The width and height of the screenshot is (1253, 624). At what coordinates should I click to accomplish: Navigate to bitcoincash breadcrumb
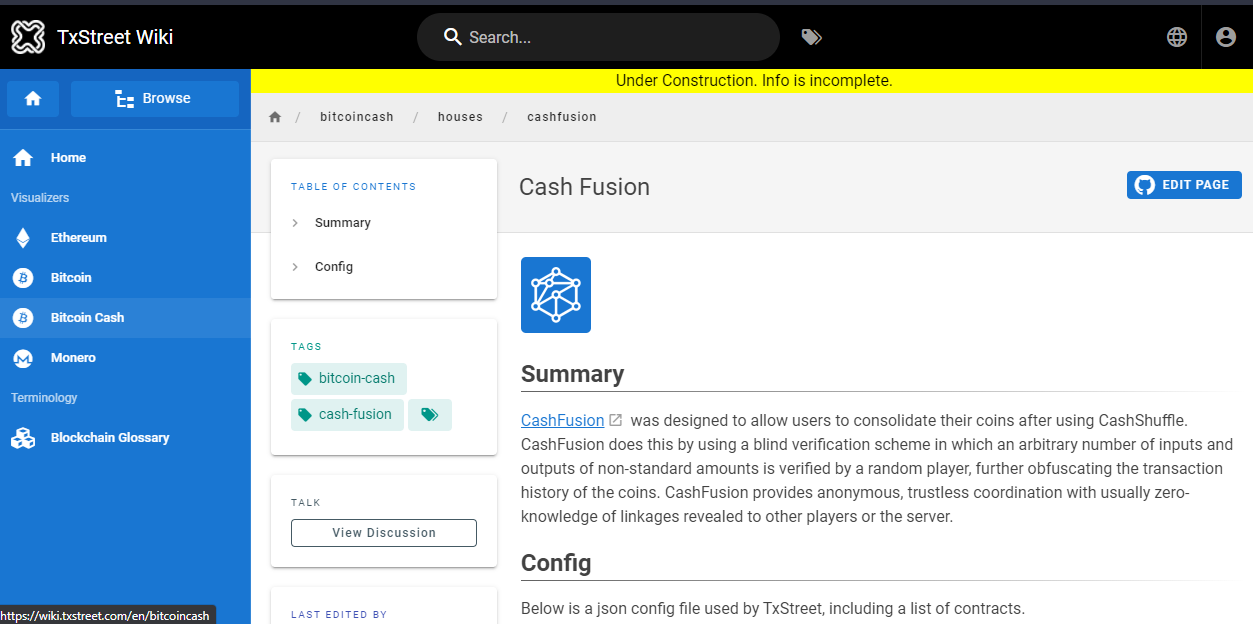357,117
